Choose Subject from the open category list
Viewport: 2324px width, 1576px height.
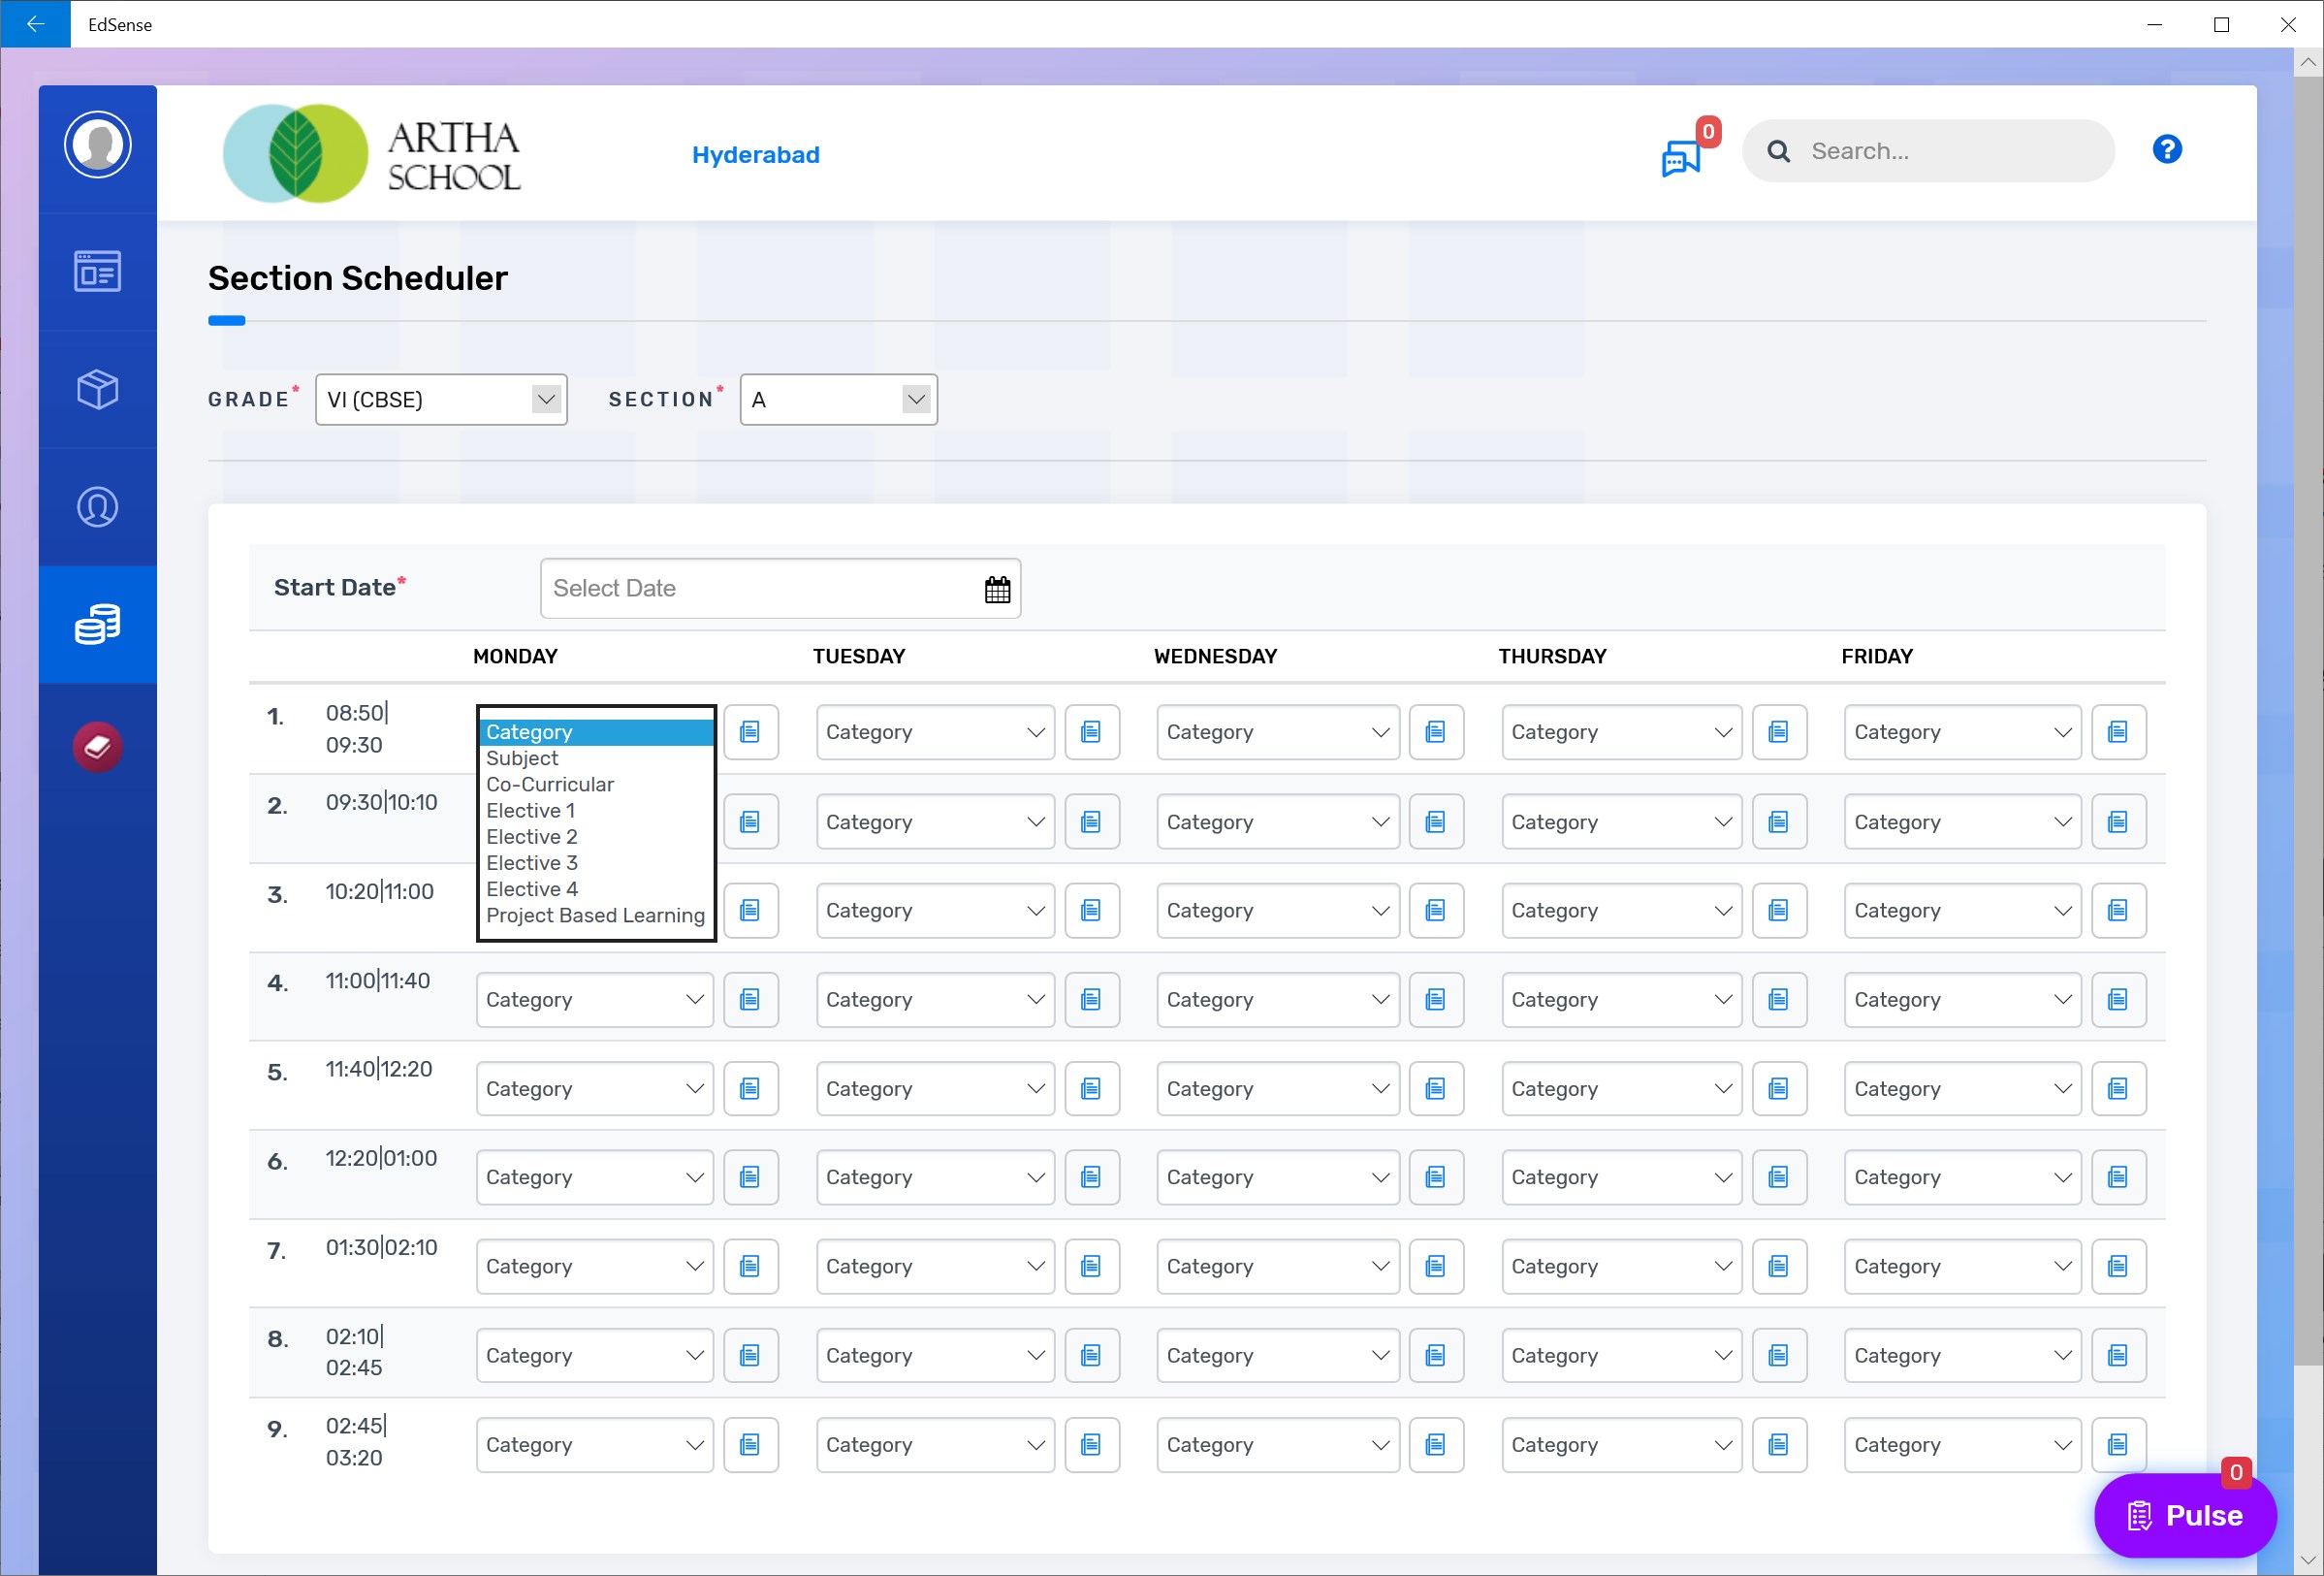coord(522,758)
